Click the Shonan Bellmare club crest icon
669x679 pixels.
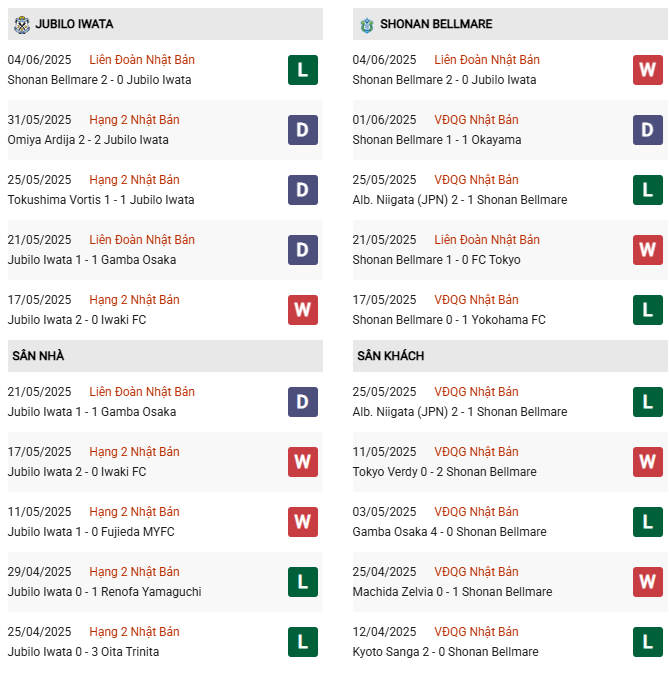pos(367,25)
